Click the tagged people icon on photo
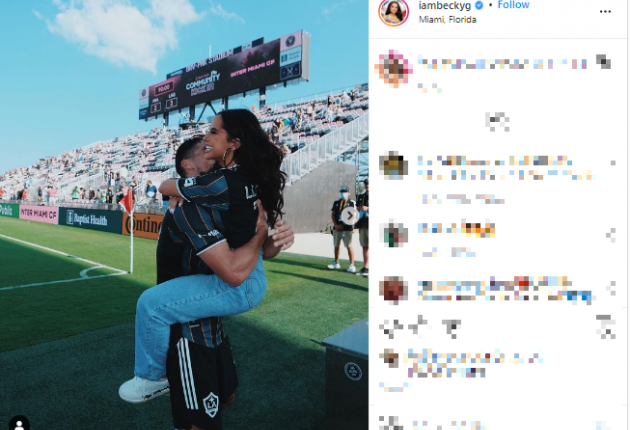Screen dimensions: 630x430 [x=19, y=424]
